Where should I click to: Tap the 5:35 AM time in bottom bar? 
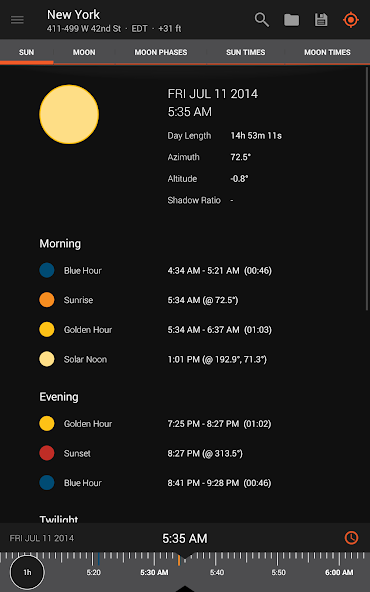point(185,538)
